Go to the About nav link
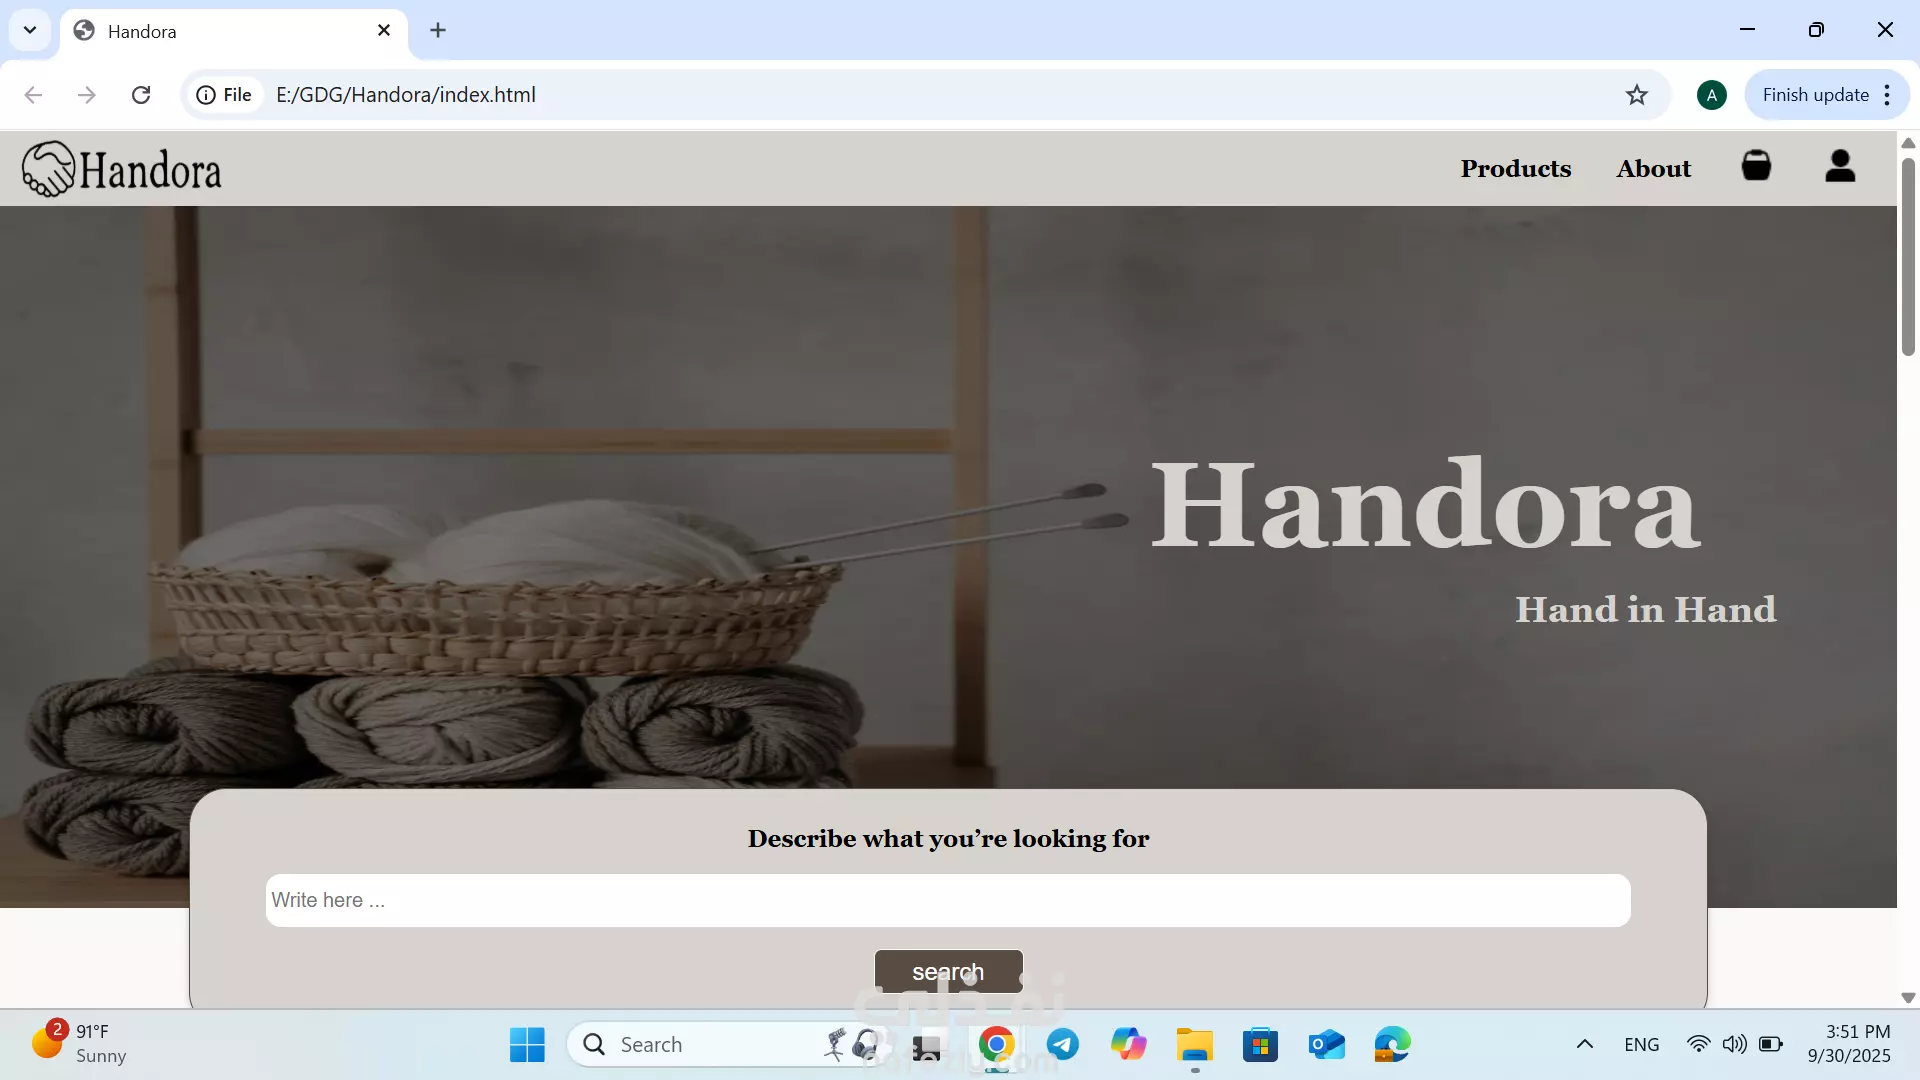1920x1080 pixels. [1653, 169]
